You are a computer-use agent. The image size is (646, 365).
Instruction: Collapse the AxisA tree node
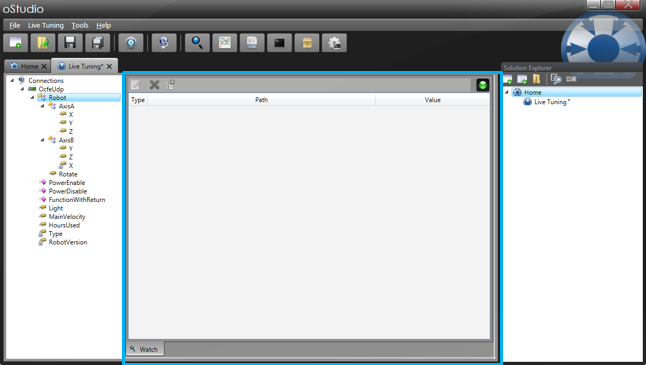coord(42,106)
